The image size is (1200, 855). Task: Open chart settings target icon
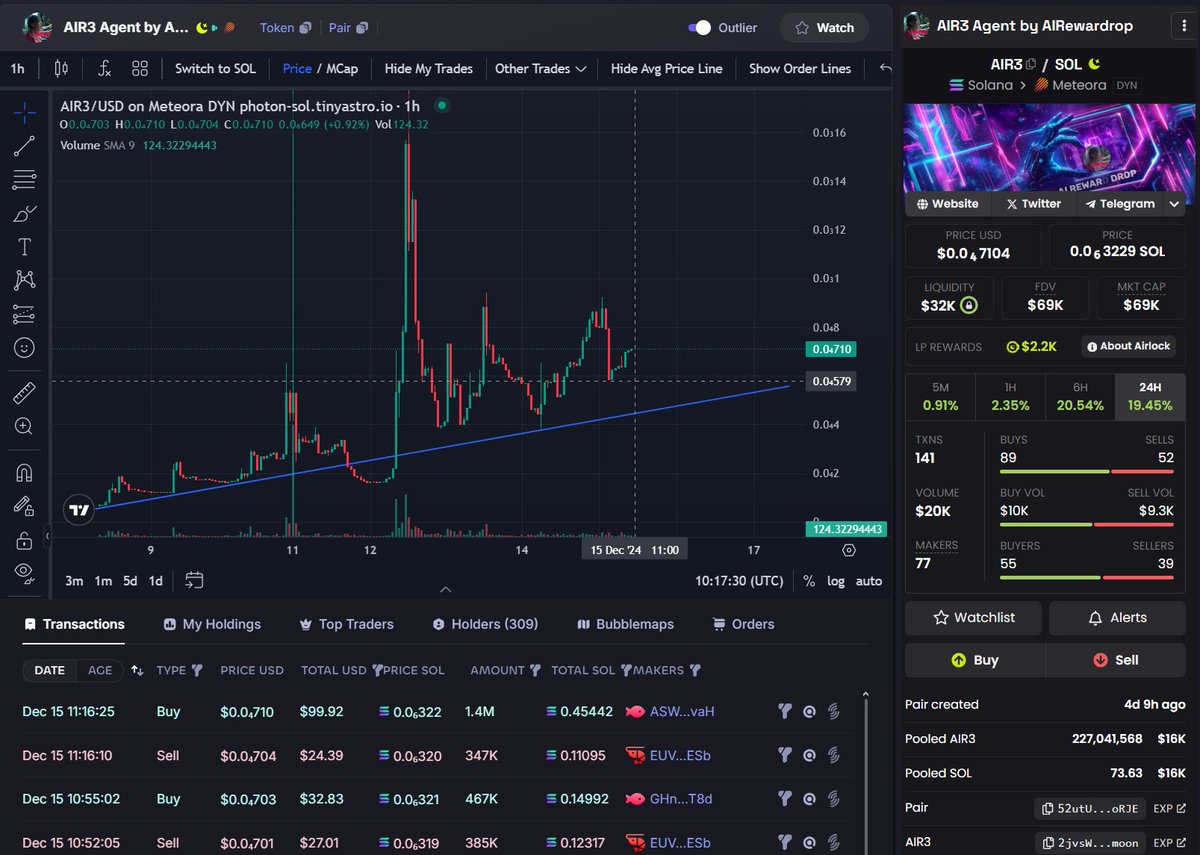pyautogui.click(x=849, y=550)
